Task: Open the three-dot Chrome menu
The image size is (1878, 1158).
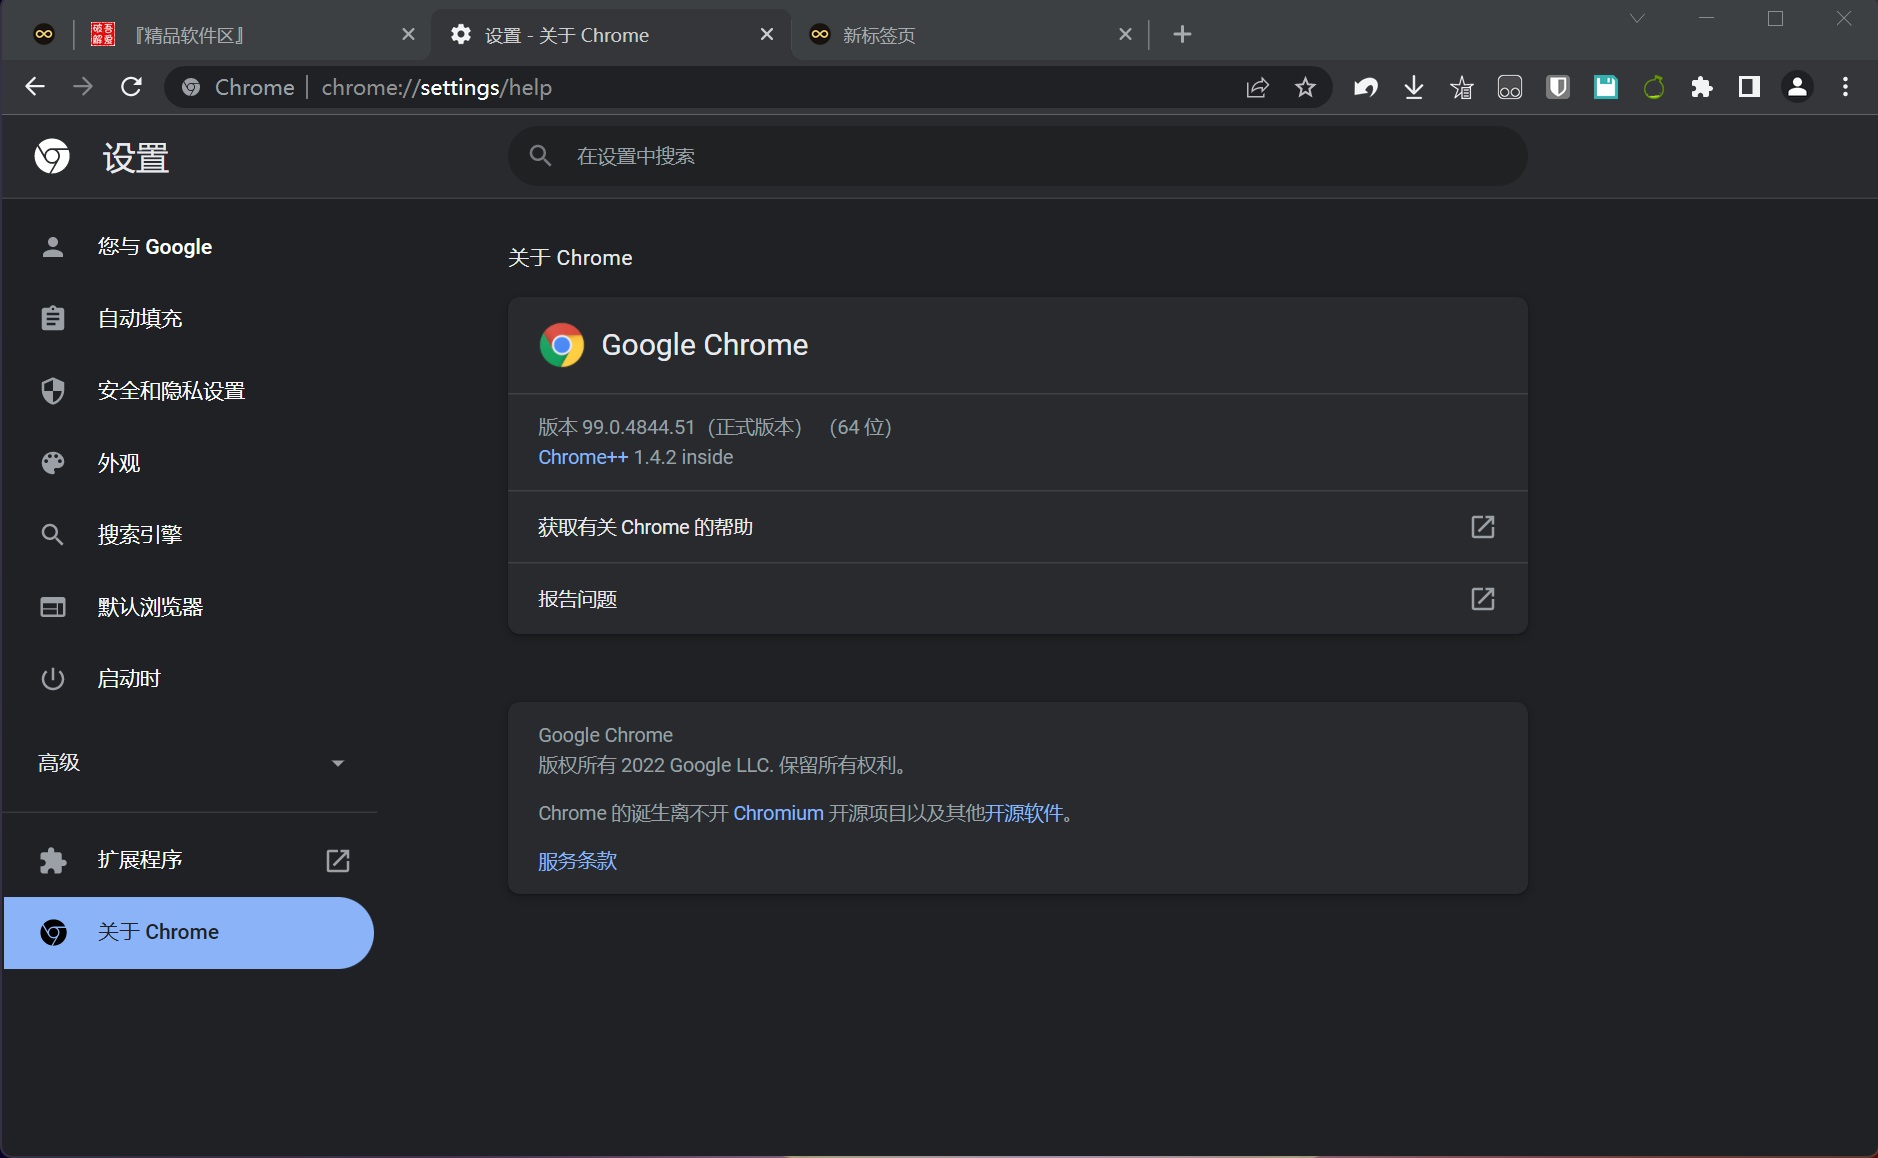Action: click(x=1843, y=87)
